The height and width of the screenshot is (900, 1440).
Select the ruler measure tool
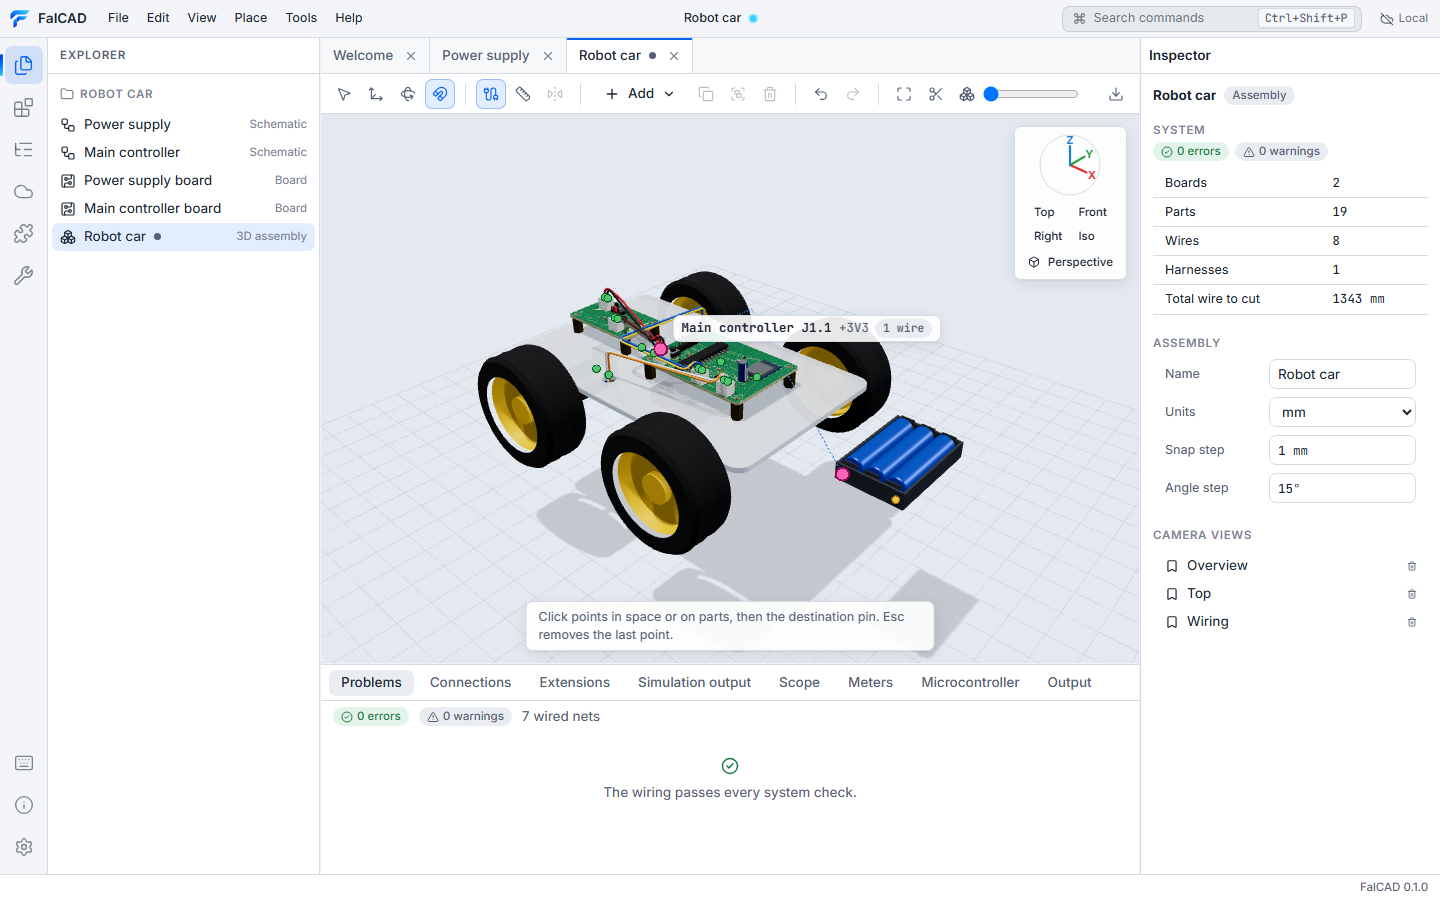[x=523, y=94]
